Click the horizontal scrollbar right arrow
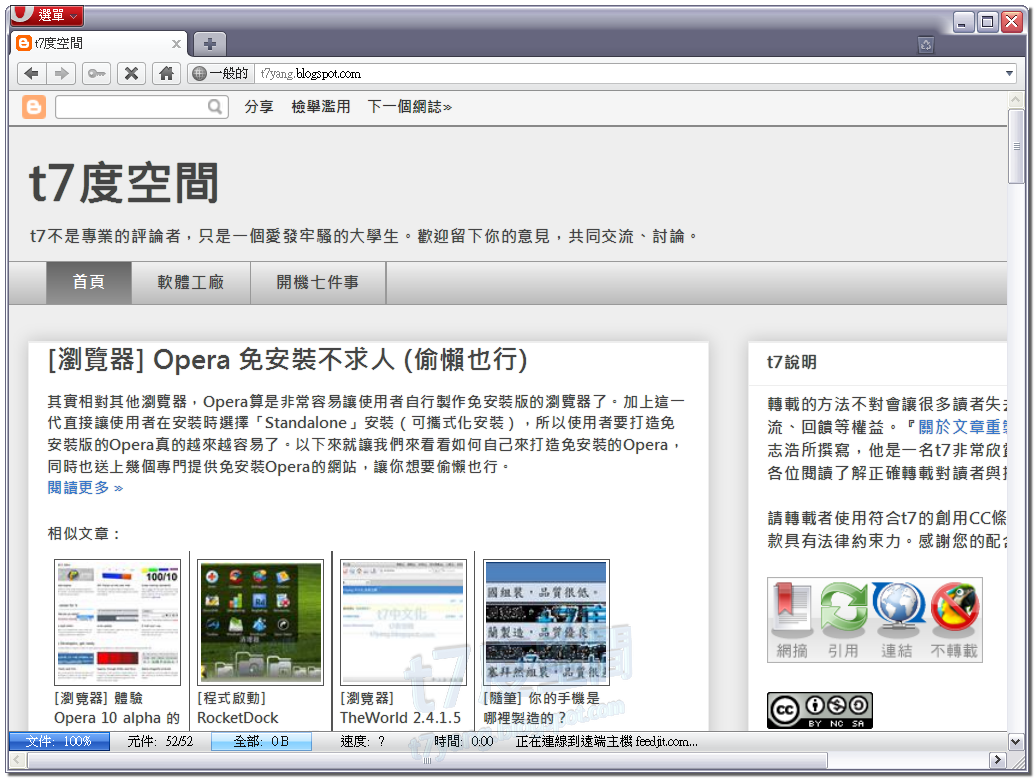 click(x=997, y=760)
